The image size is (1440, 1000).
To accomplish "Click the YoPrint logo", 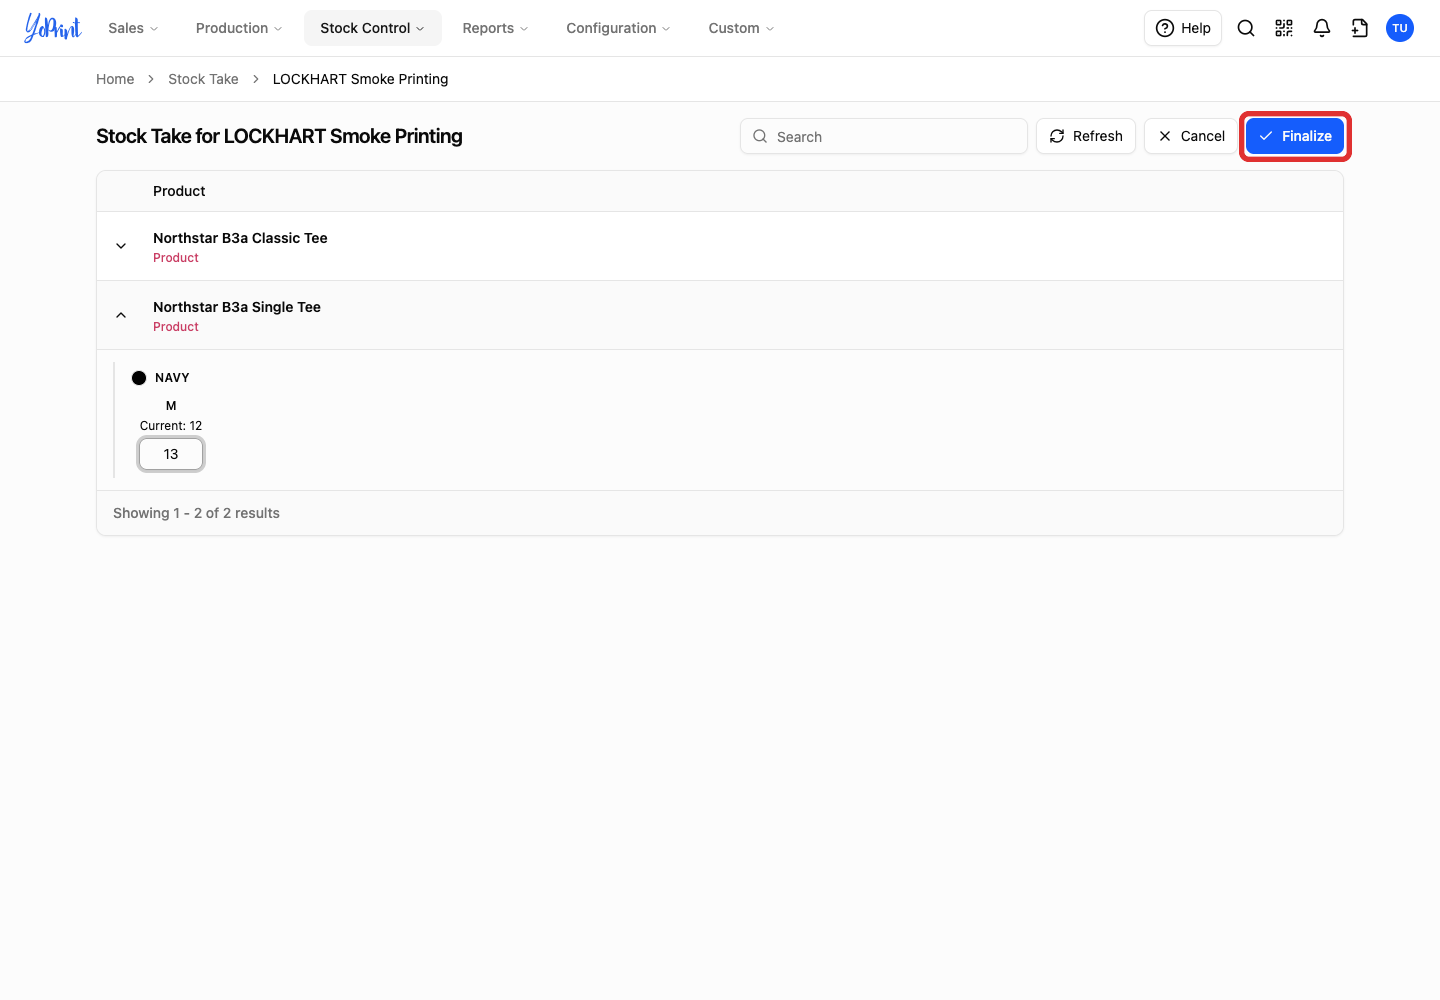I will [53, 28].
